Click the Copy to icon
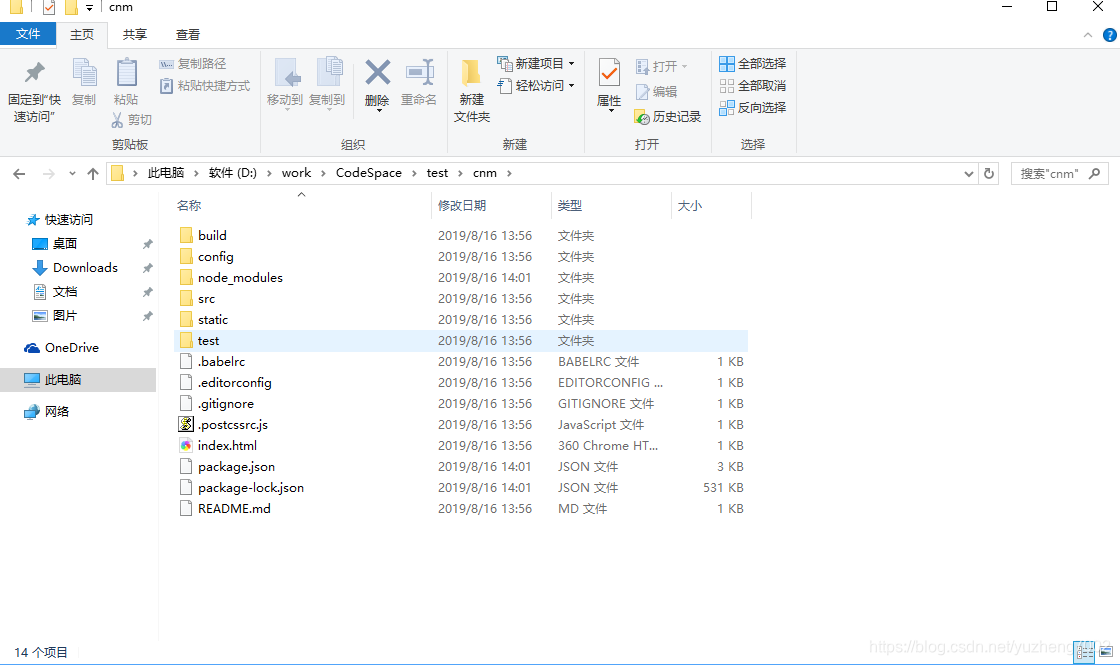Screen dimensions: 1120x665 (329, 73)
